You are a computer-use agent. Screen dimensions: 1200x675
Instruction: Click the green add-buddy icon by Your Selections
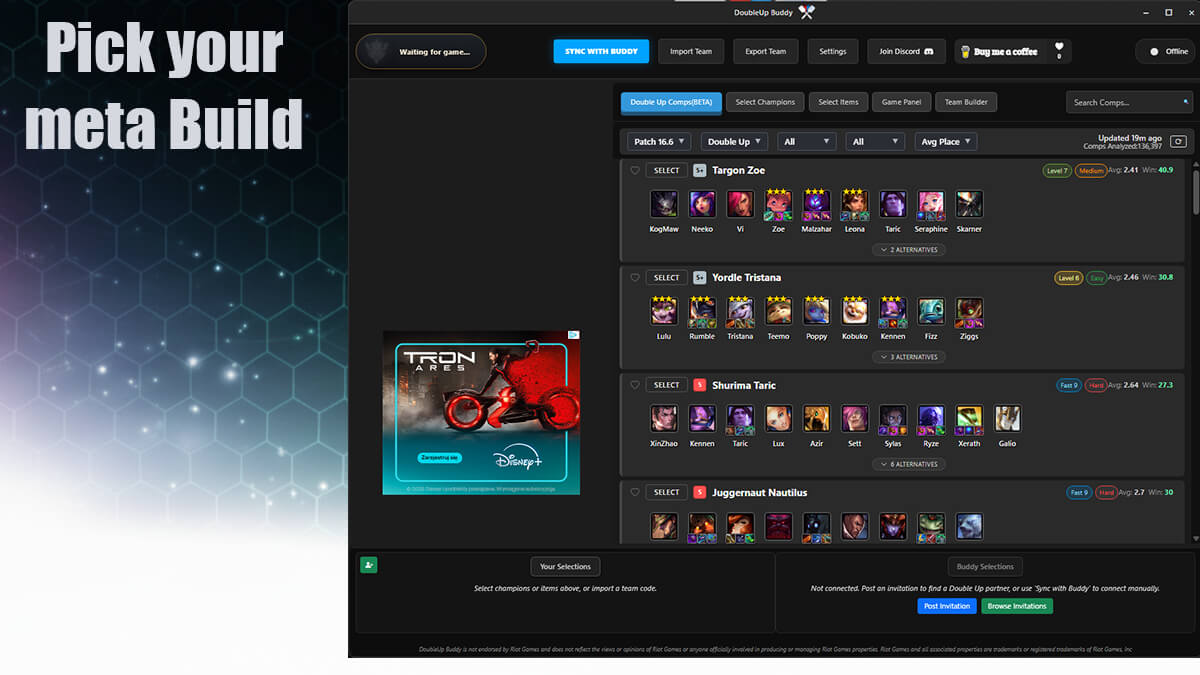click(369, 565)
